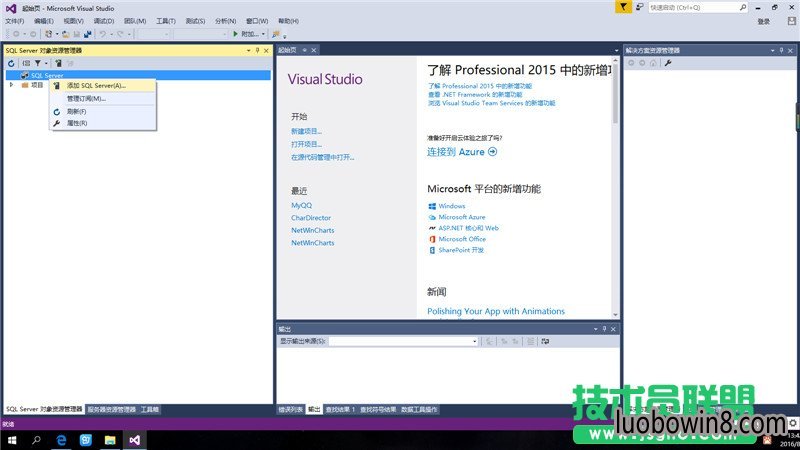This screenshot has width=800, height=450.
Task: Click the navigate backward toolbar icon
Action: click(x=16, y=34)
